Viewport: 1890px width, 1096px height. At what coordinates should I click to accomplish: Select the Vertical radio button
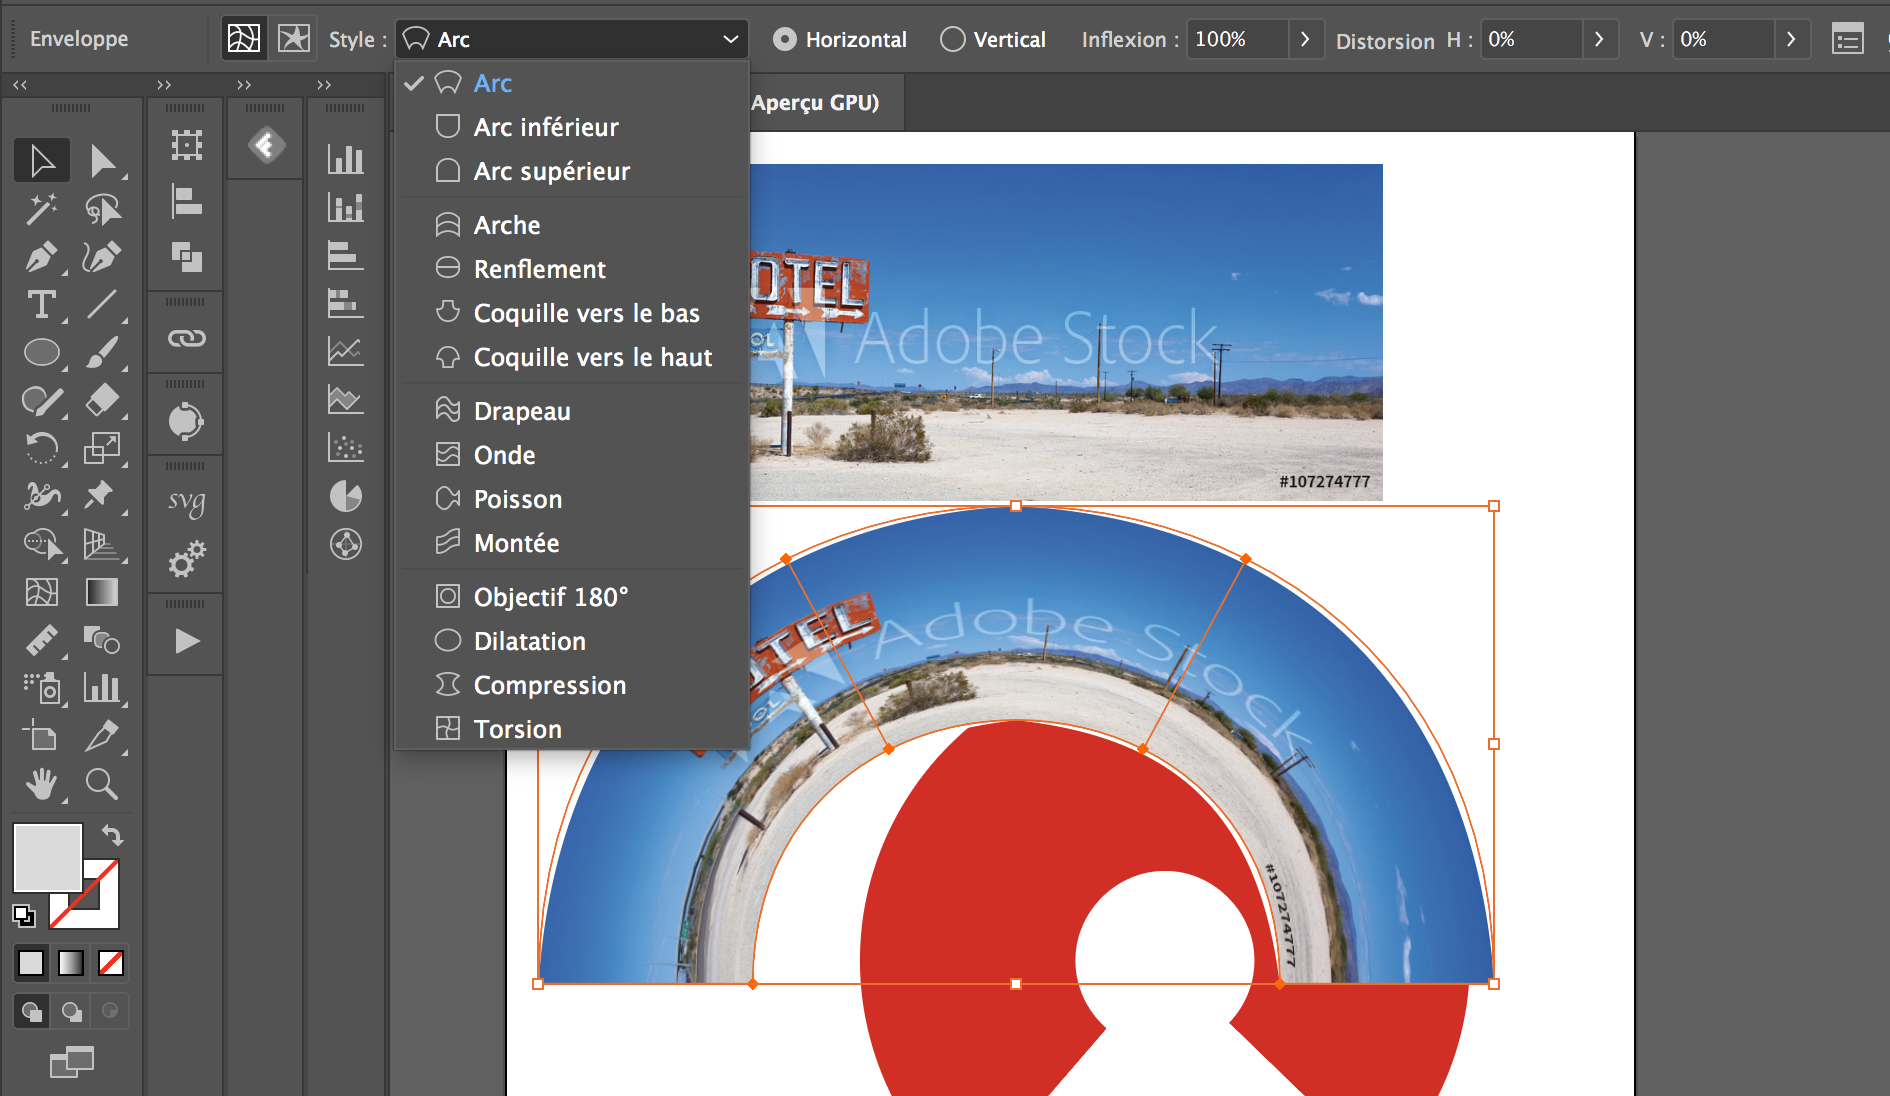pyautogui.click(x=952, y=39)
